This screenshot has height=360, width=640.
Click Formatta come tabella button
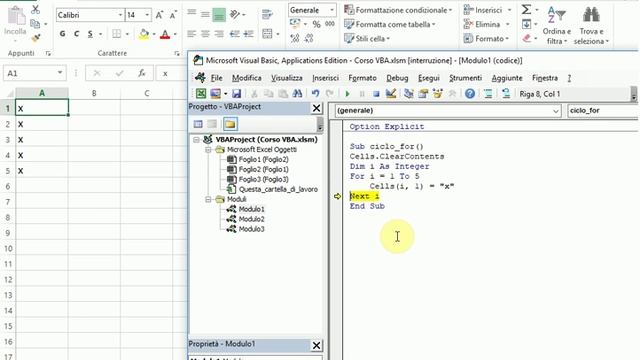(390, 24)
